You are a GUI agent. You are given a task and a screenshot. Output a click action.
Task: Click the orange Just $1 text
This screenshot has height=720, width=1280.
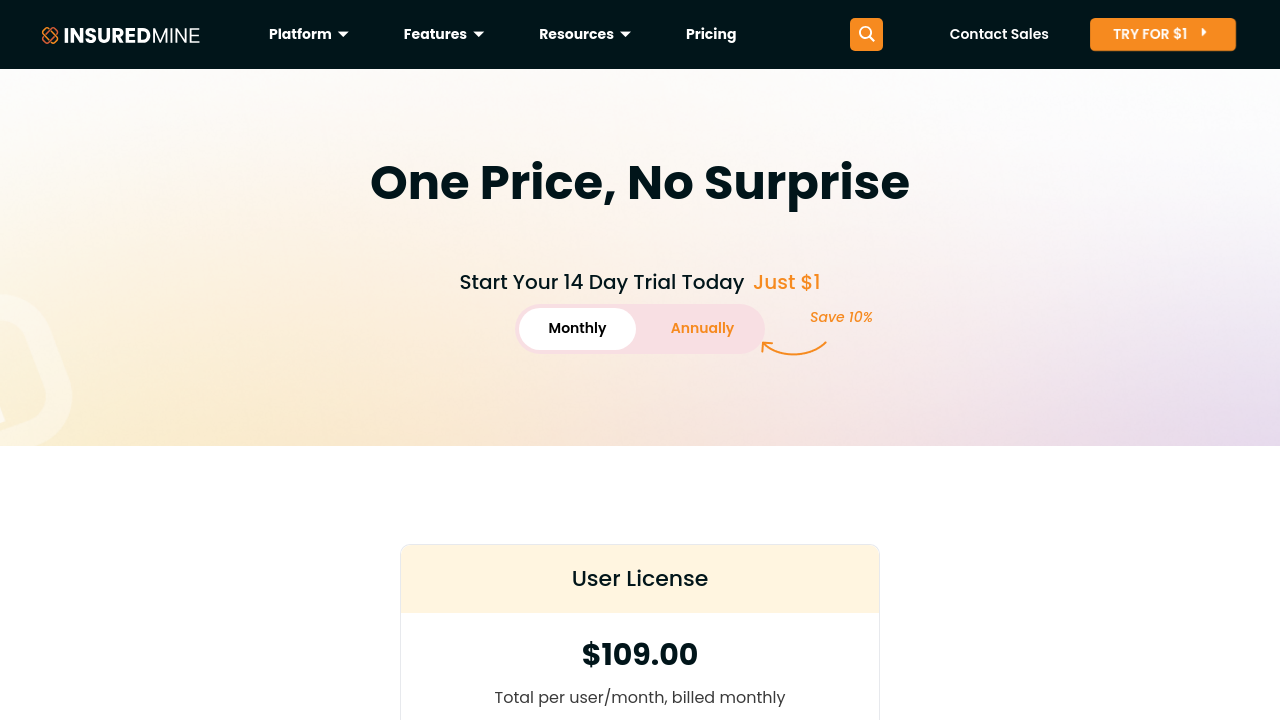point(786,282)
